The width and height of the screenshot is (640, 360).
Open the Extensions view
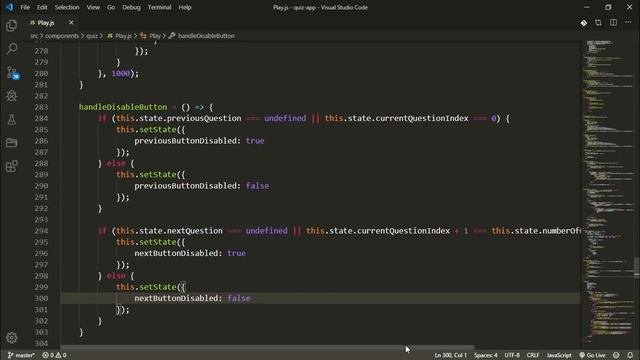(x=11, y=166)
